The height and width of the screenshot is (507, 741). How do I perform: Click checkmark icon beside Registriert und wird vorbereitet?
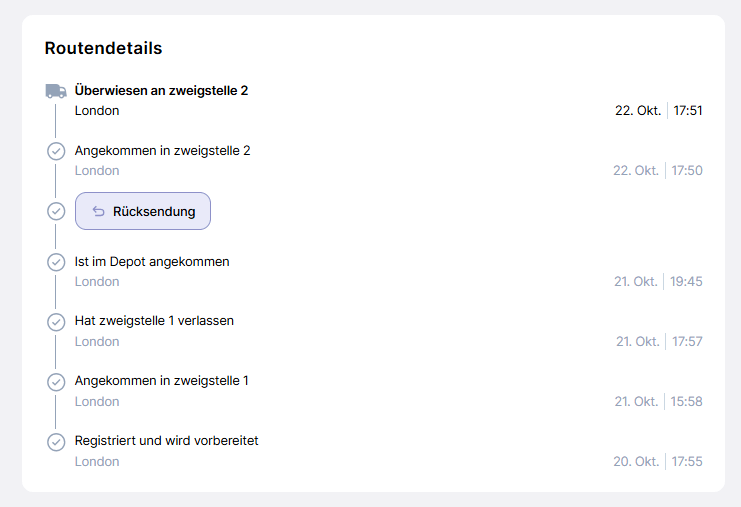click(56, 442)
